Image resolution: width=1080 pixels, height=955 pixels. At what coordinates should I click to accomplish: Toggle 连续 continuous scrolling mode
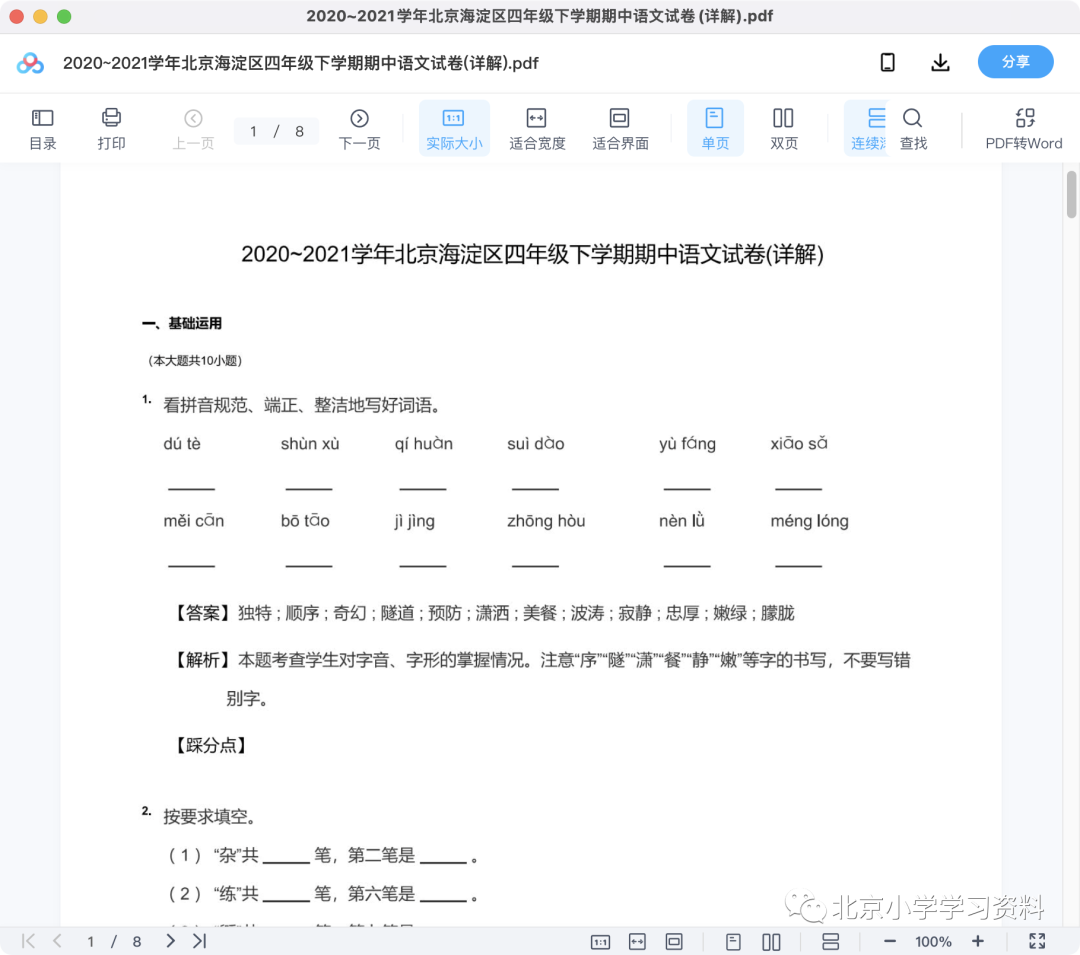tap(867, 129)
